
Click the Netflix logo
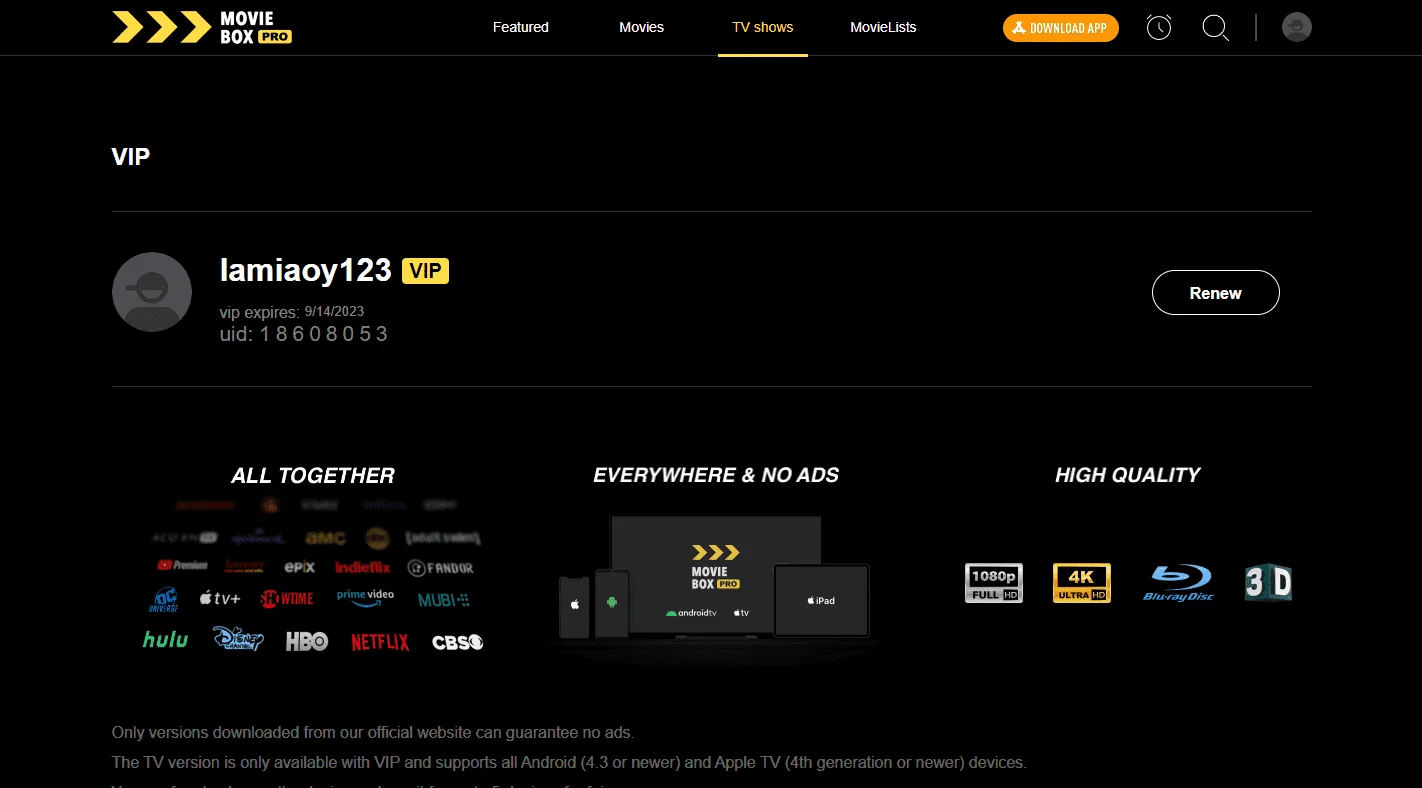(x=380, y=642)
